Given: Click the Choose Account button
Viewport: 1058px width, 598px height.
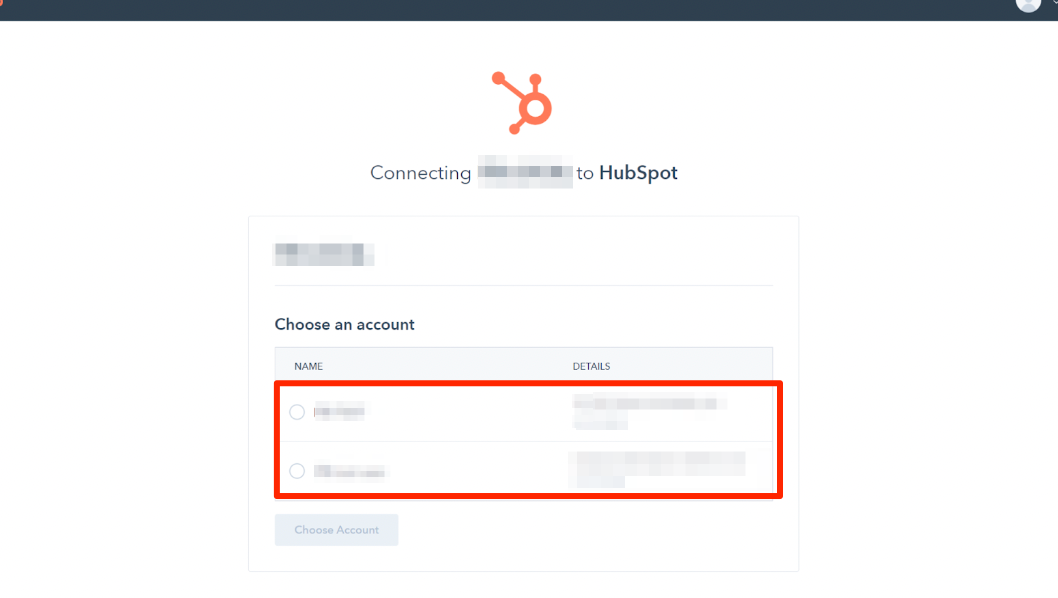Looking at the screenshot, I should coord(336,530).
